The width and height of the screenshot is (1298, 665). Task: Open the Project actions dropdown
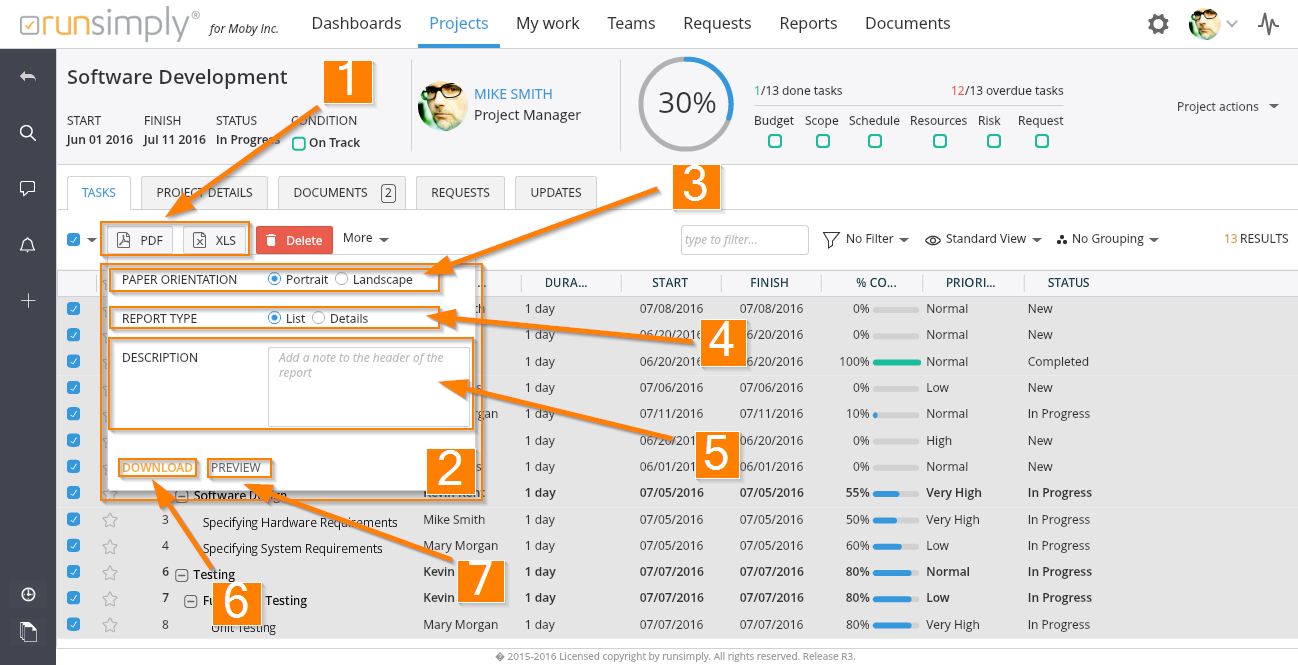pos(1227,107)
